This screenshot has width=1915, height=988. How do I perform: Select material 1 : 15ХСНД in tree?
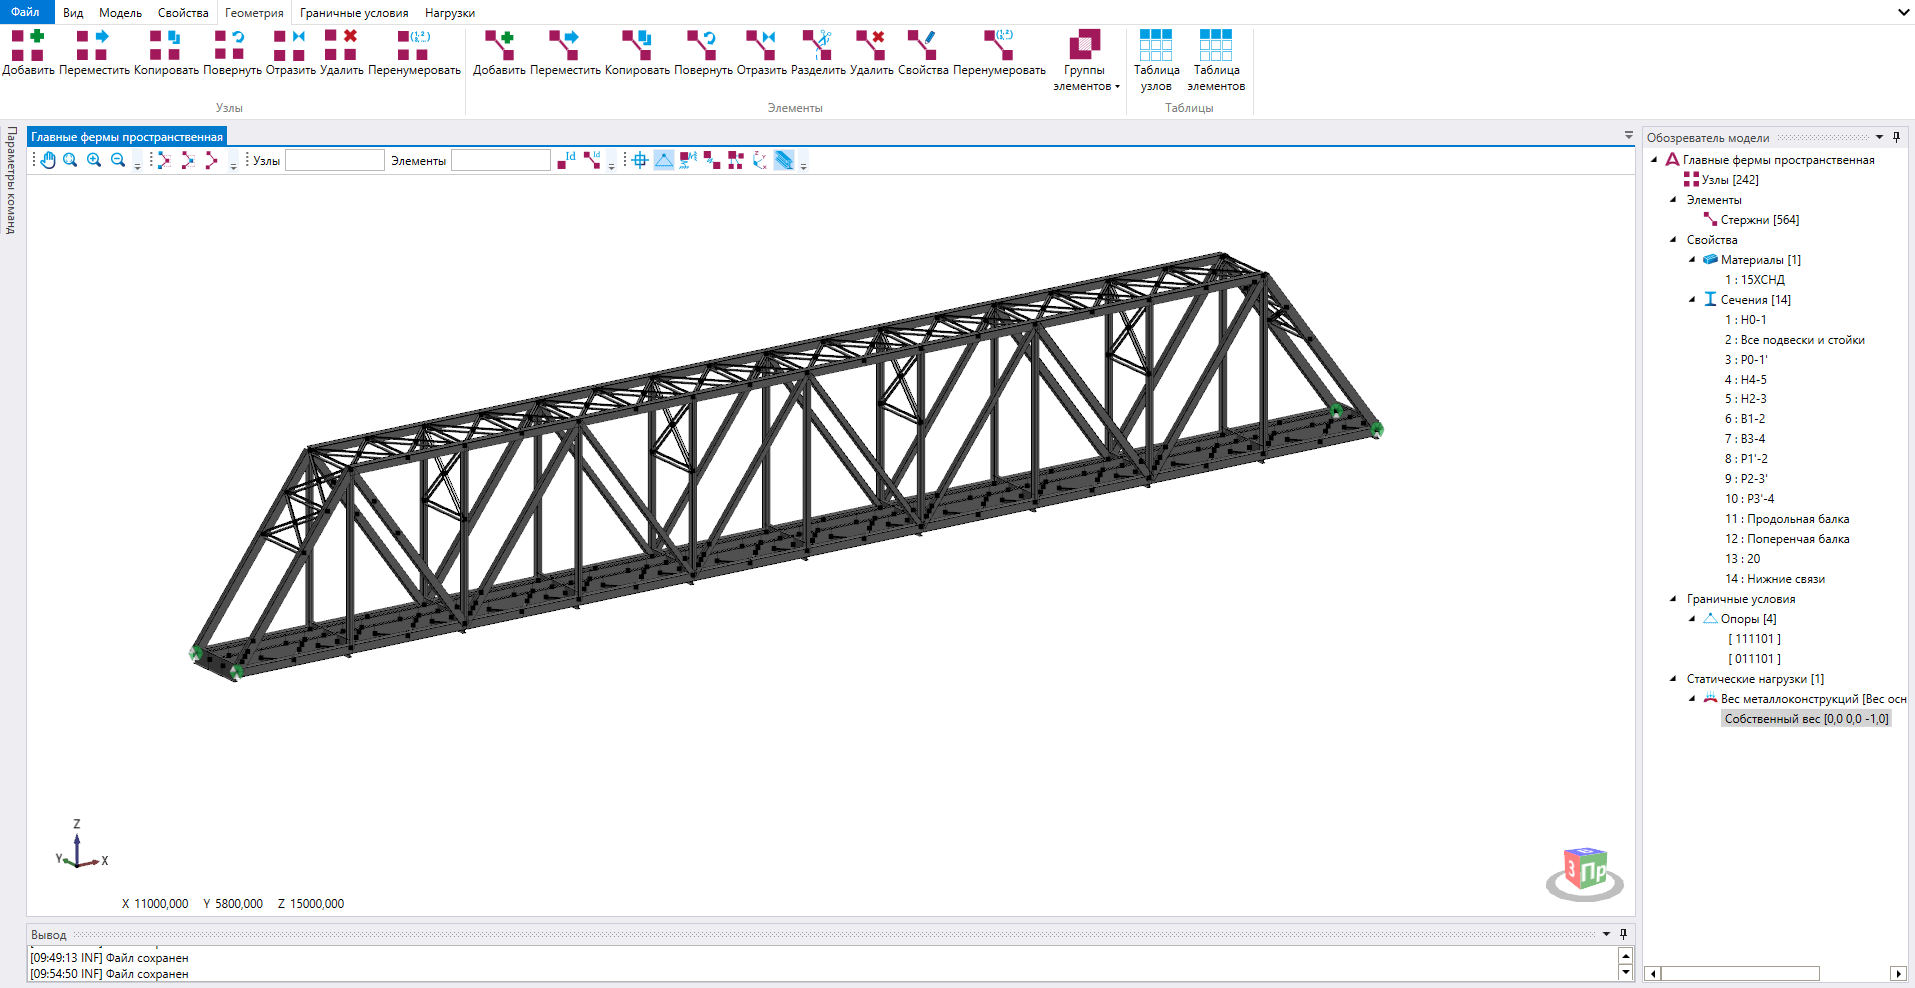click(1754, 280)
